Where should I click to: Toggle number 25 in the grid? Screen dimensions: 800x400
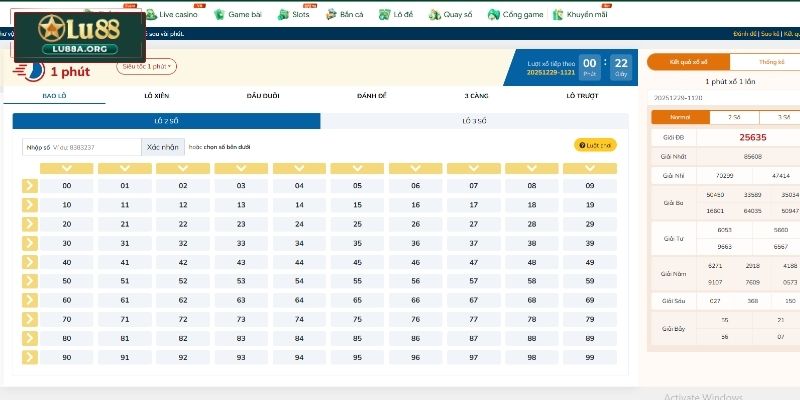[x=299, y=224]
